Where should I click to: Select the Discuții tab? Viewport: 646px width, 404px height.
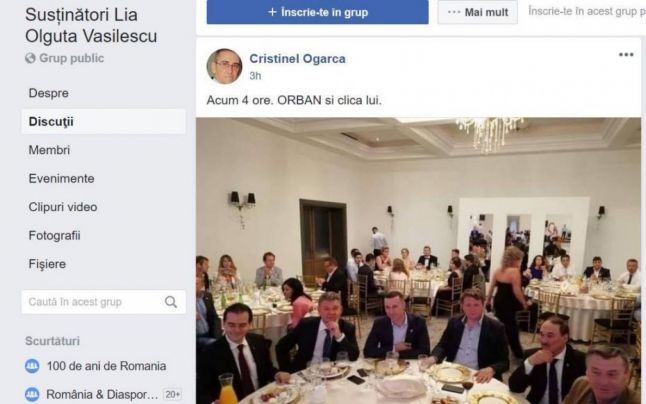[x=103, y=121]
